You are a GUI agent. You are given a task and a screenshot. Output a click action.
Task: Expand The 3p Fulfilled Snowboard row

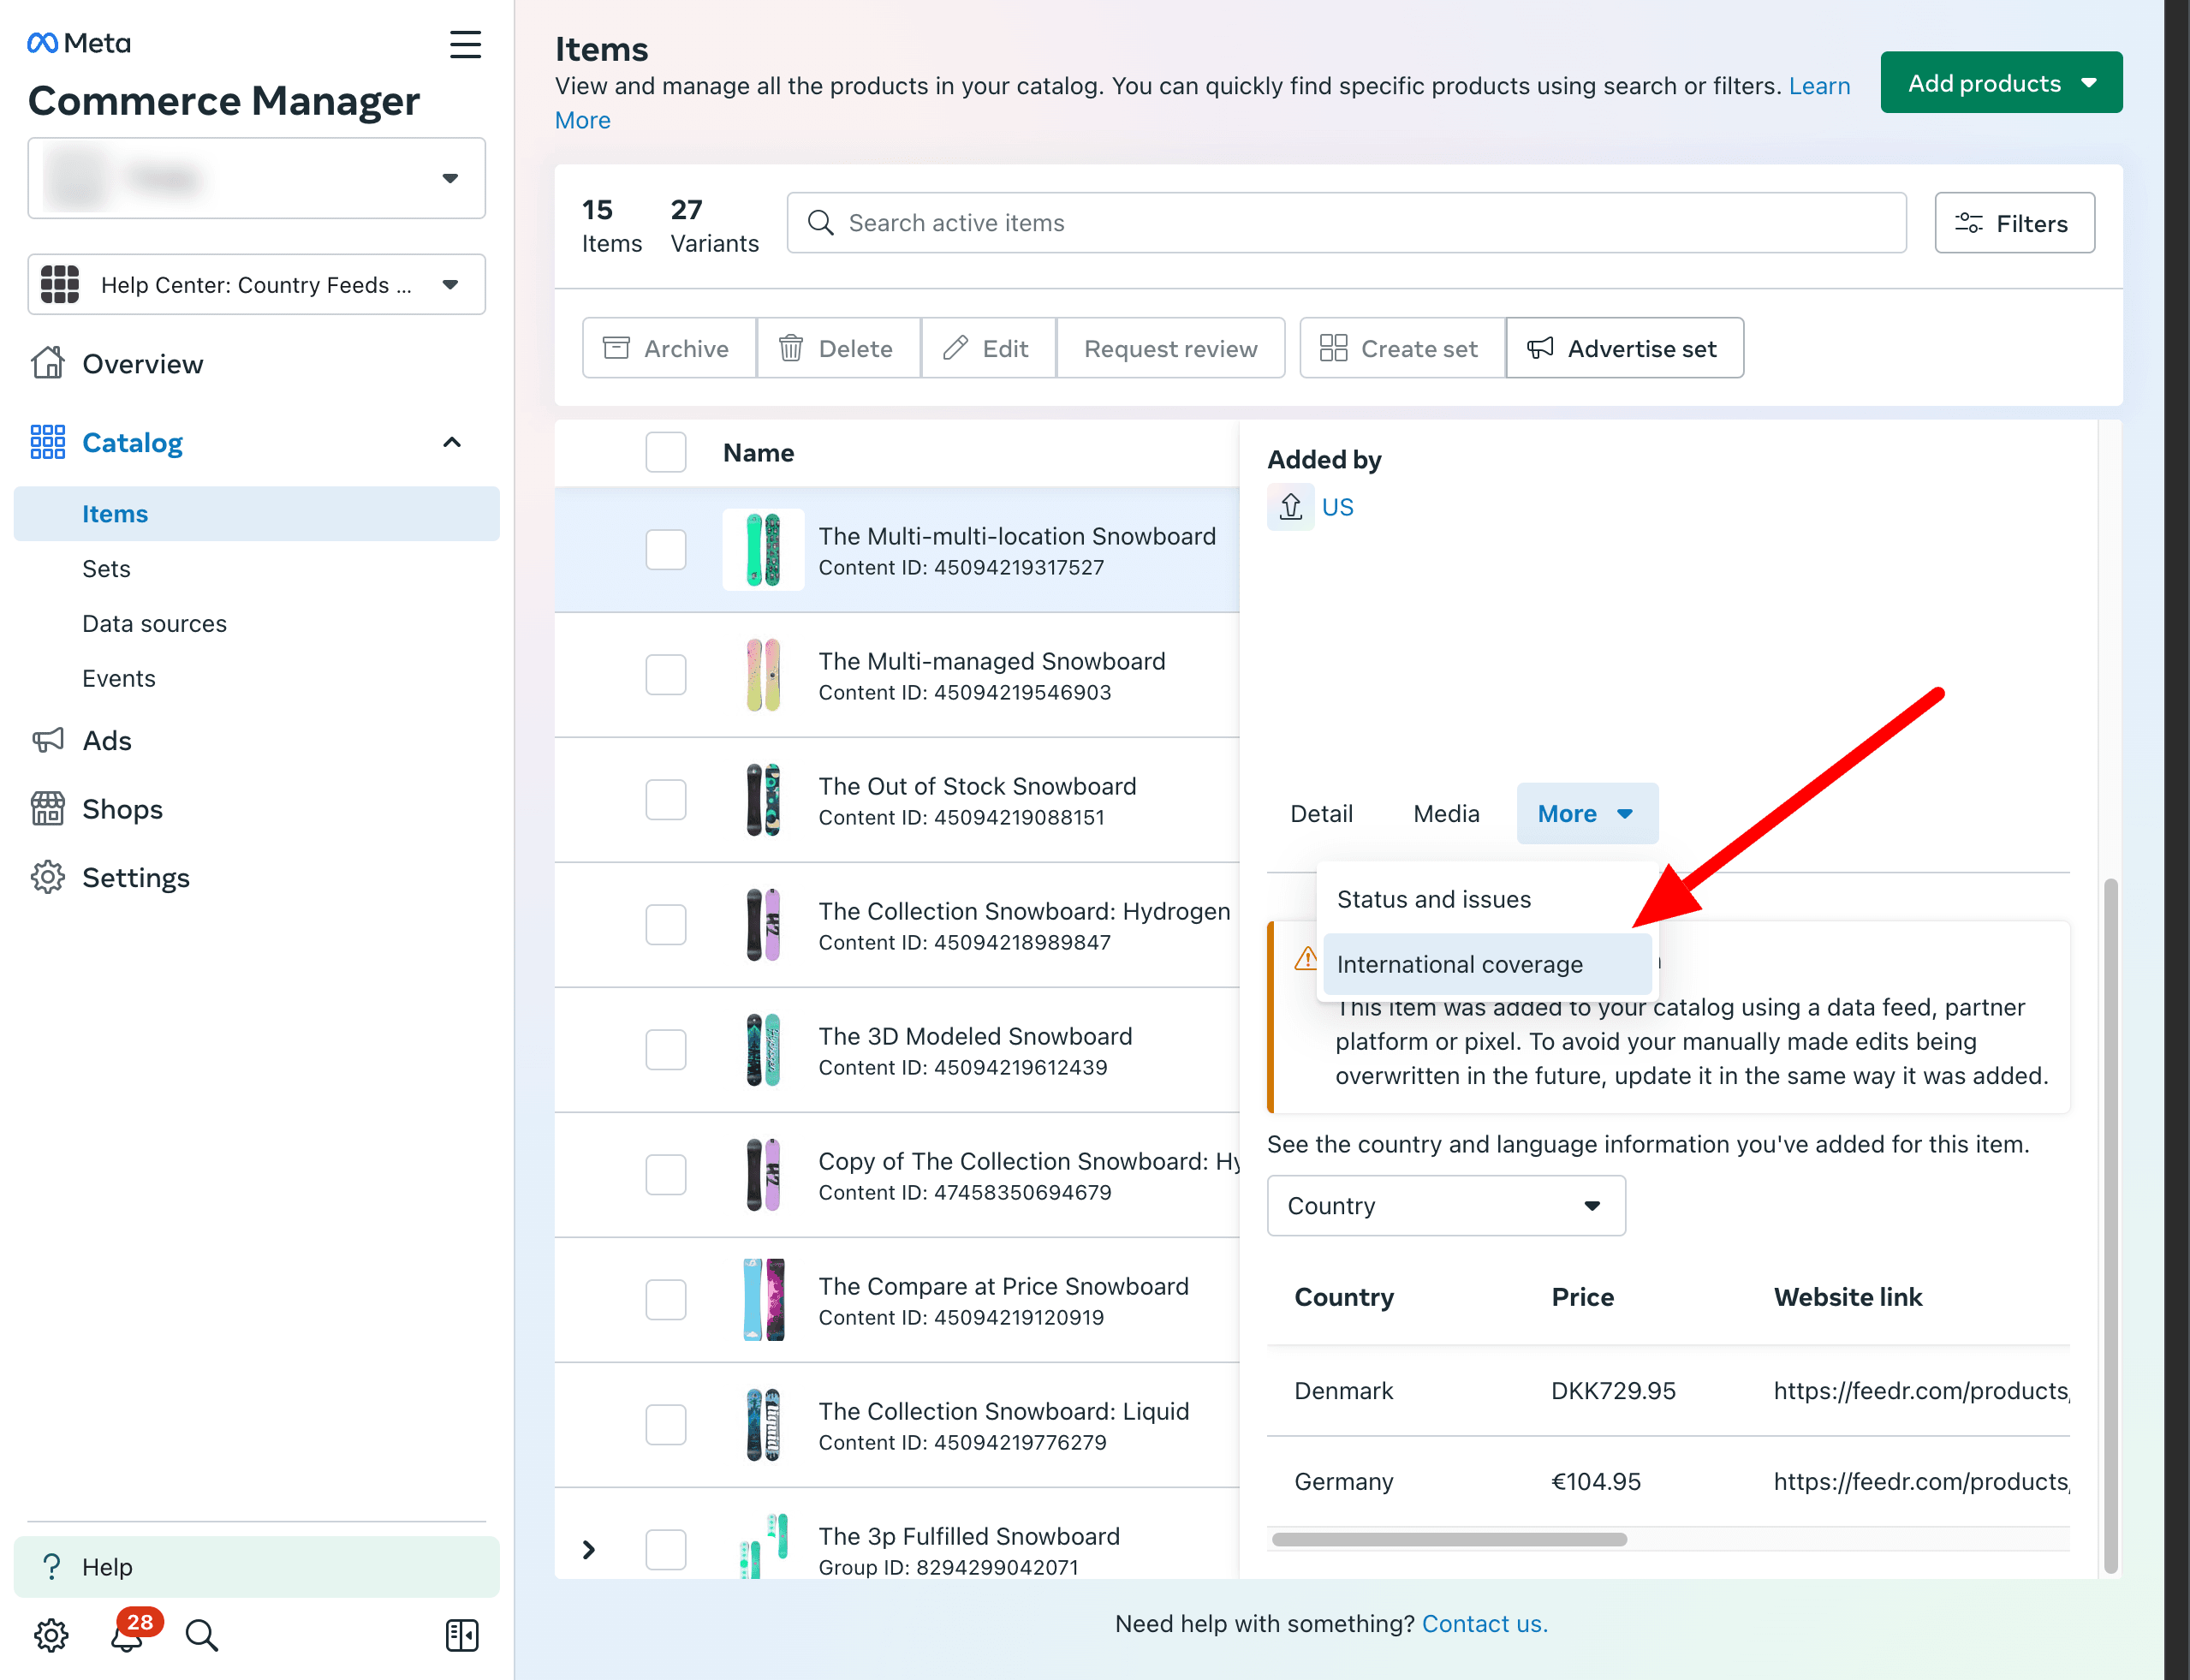tap(589, 1550)
